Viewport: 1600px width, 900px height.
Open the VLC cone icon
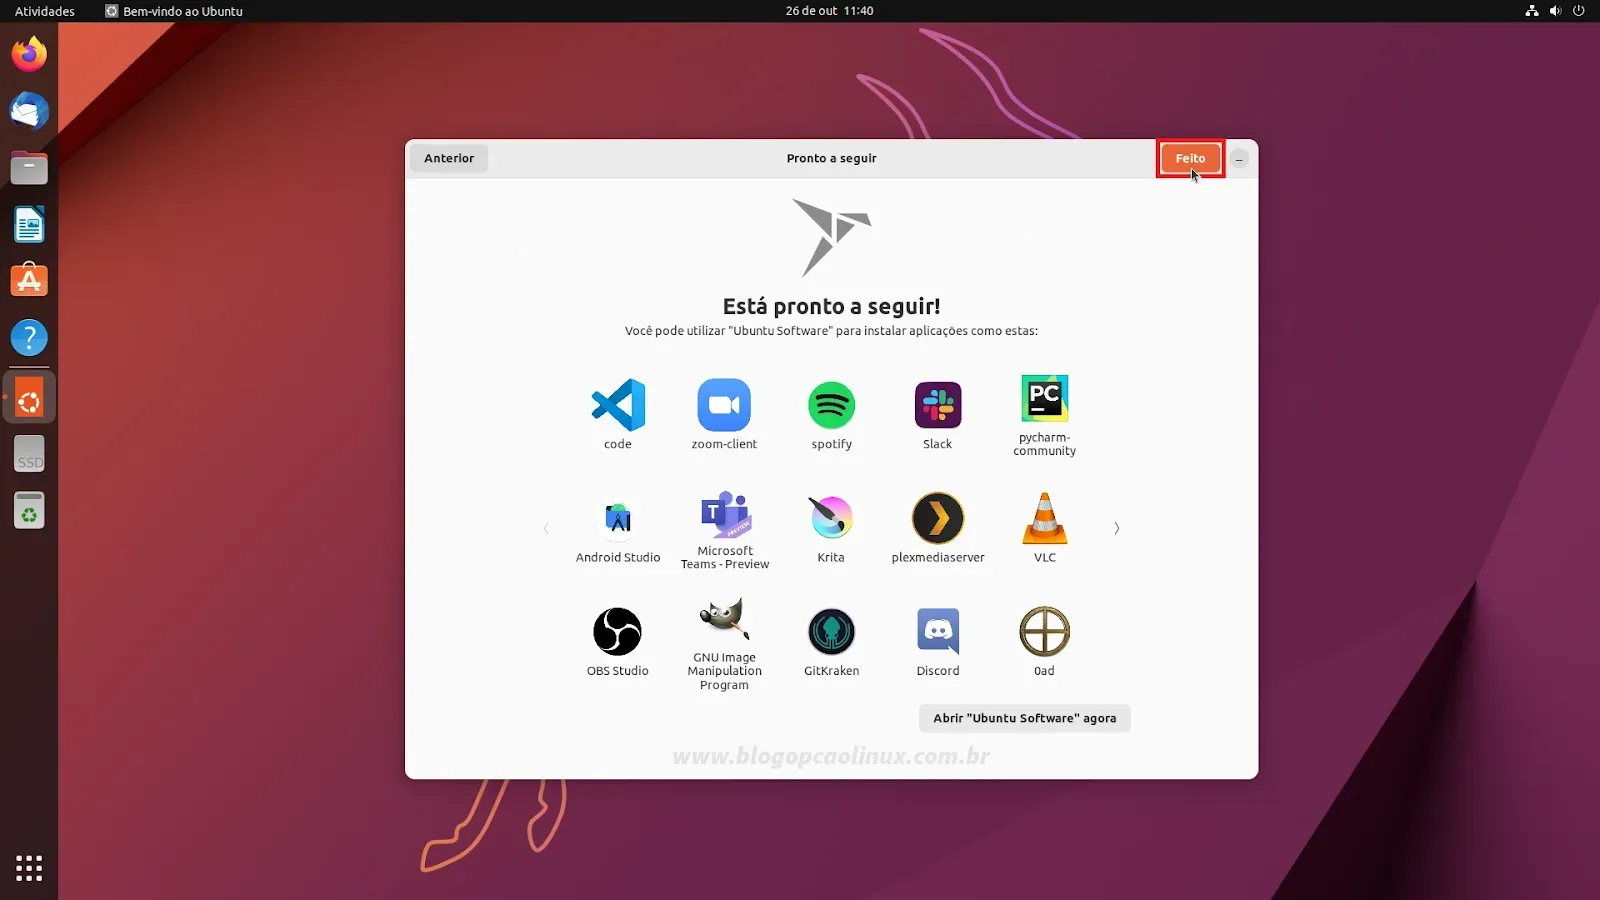(x=1044, y=518)
